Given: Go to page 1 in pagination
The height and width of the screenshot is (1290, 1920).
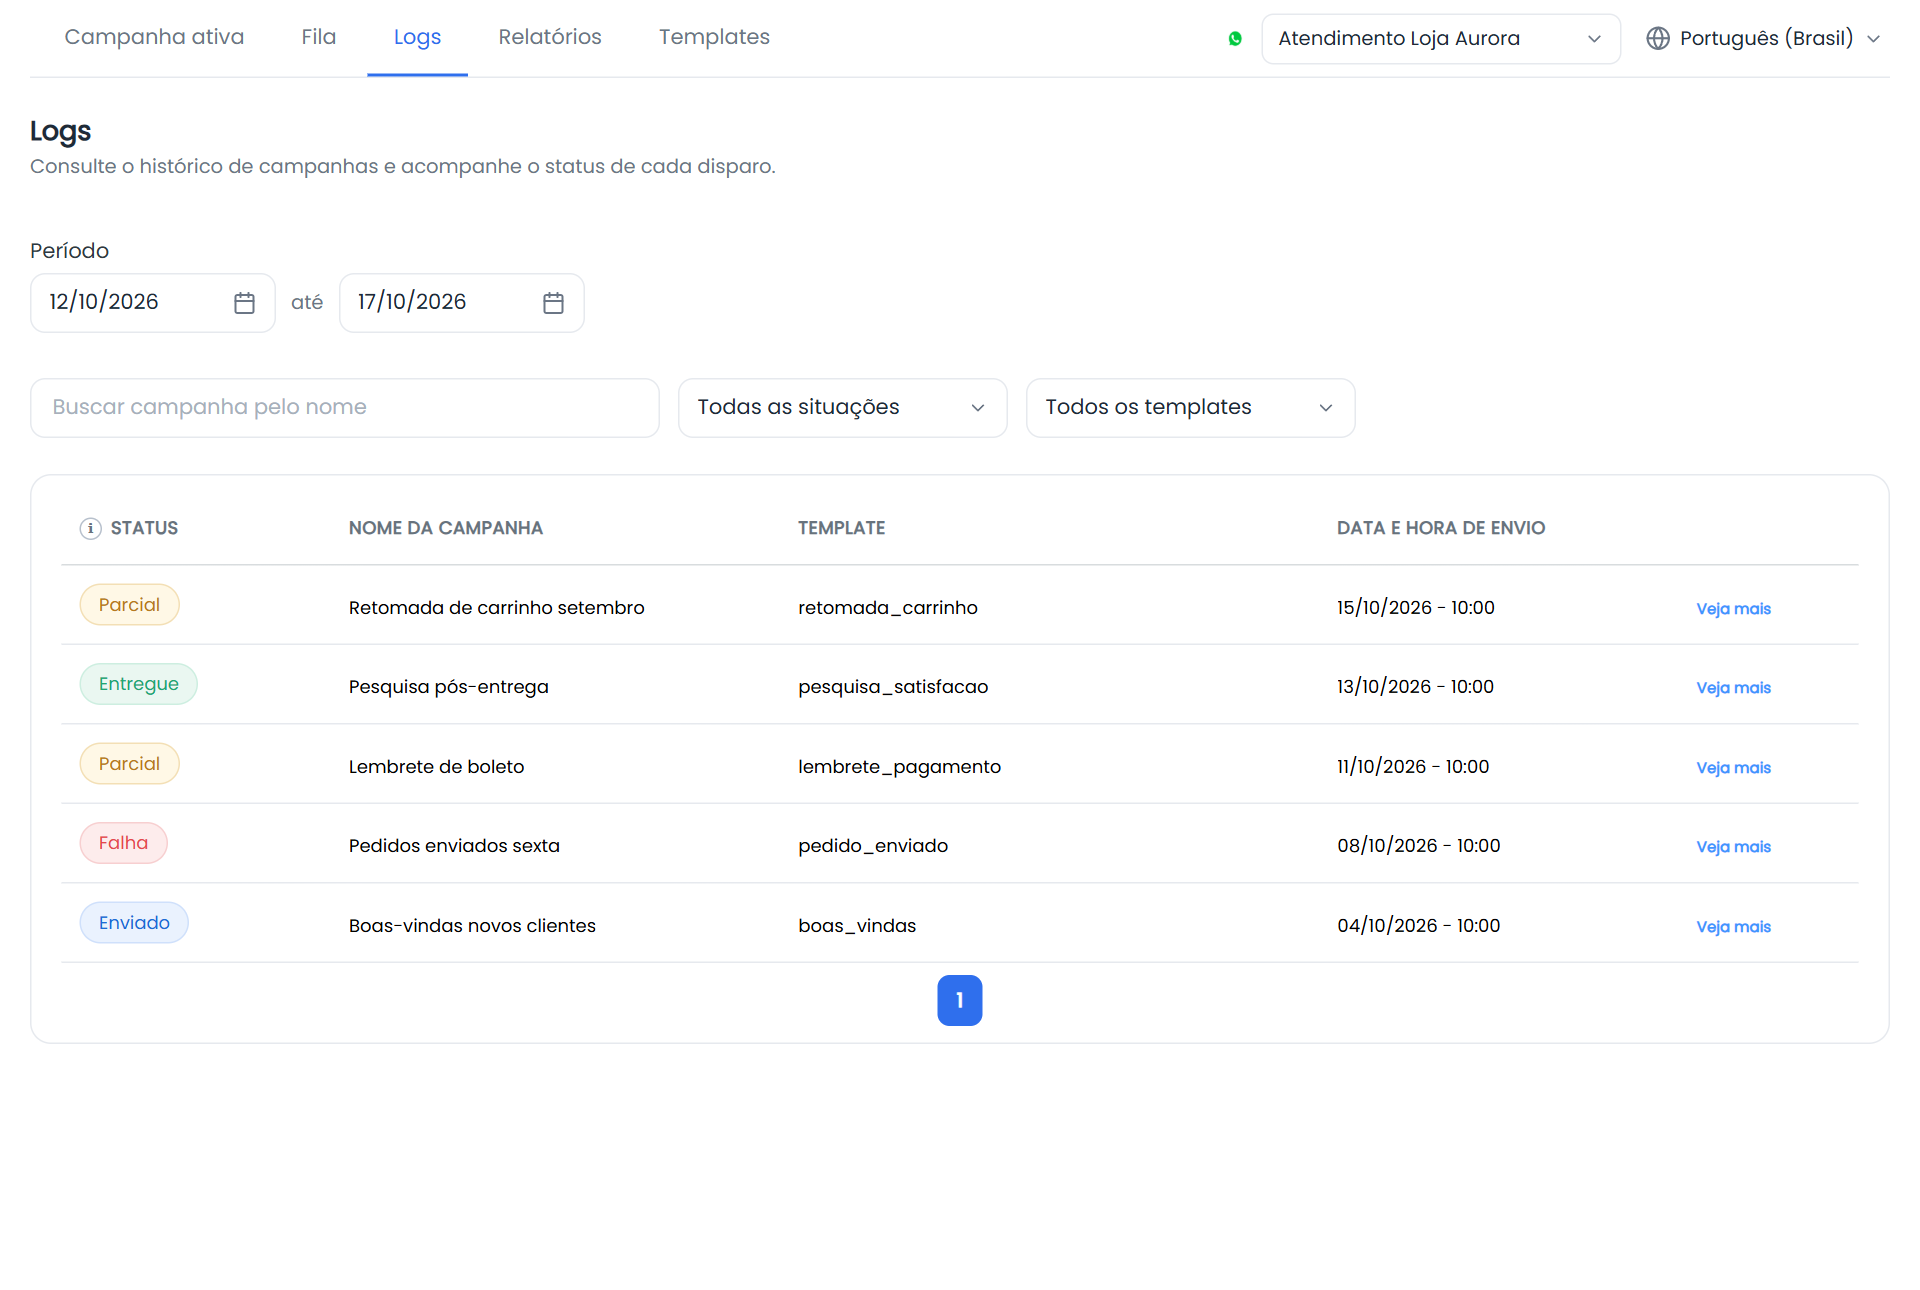Looking at the screenshot, I should pyautogui.click(x=960, y=1000).
